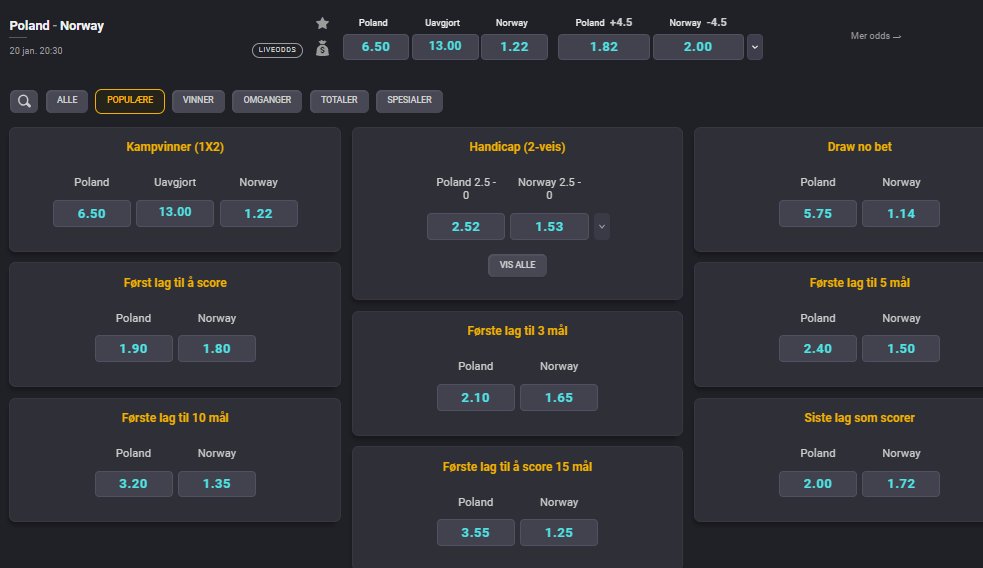Switch to the VINNER tab
The width and height of the screenshot is (983, 568).
[x=198, y=100]
